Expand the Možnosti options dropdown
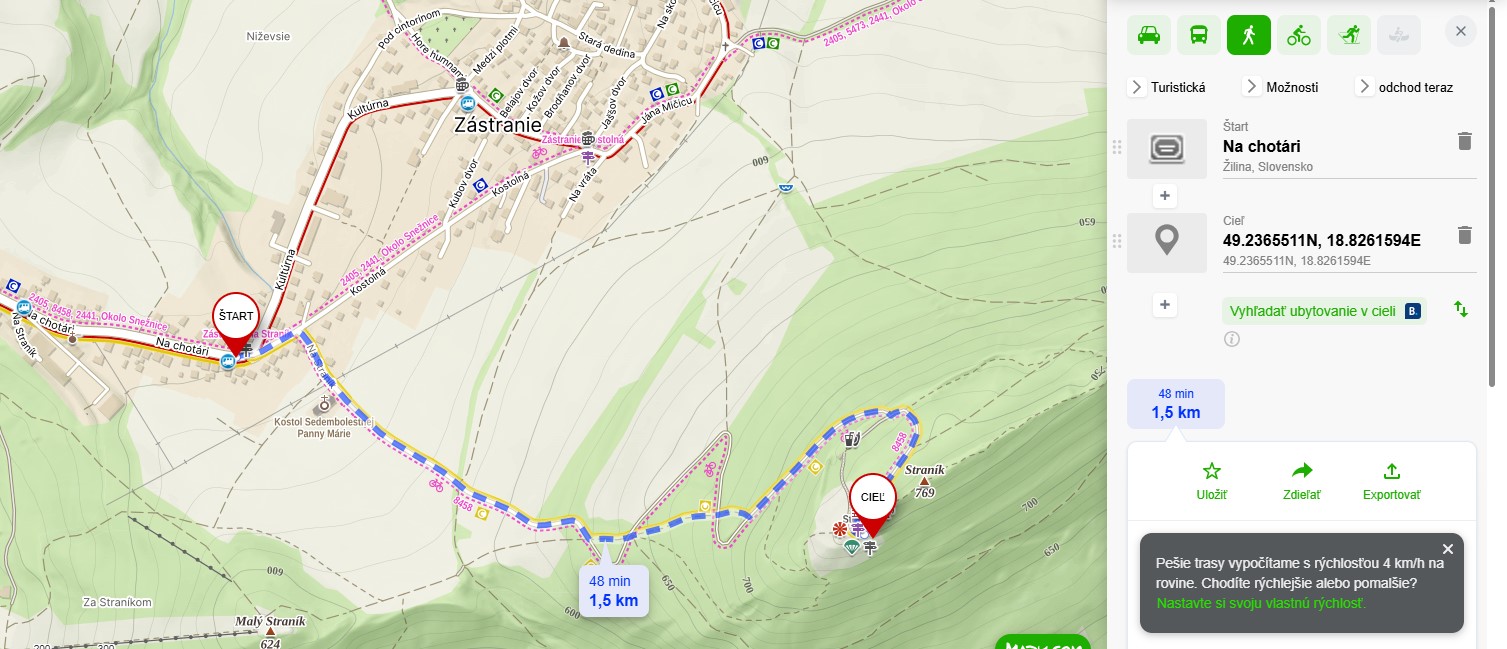This screenshot has width=1507, height=649. (x=1280, y=87)
